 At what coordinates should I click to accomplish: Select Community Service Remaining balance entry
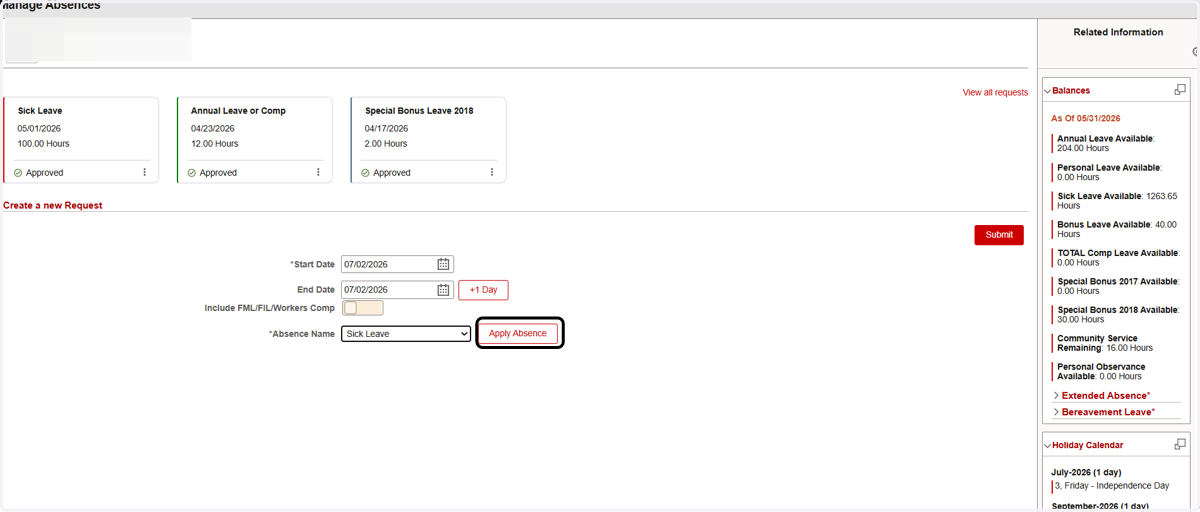point(1105,343)
